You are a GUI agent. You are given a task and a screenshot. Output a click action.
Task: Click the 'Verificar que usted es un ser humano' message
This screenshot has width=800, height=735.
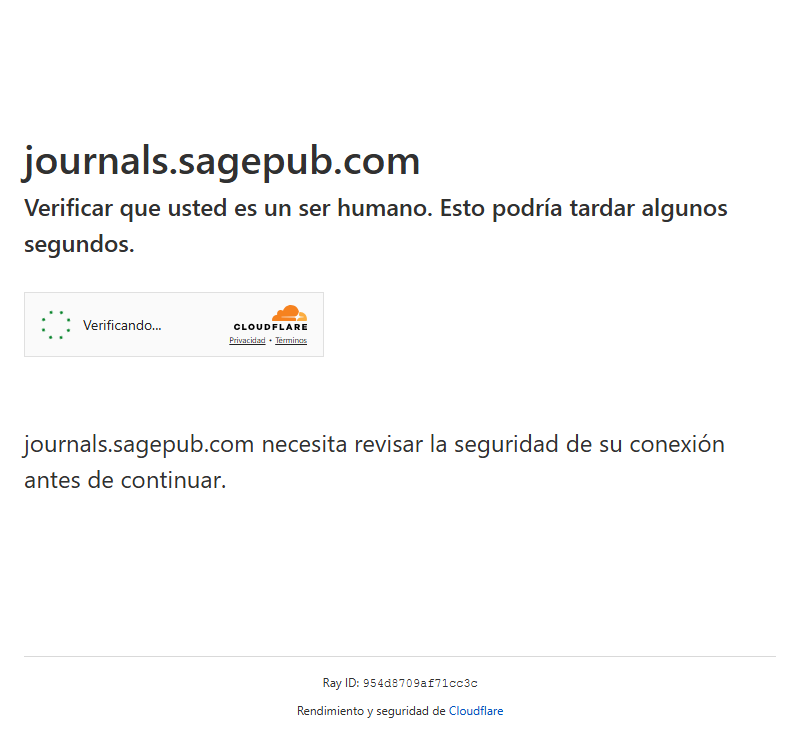pos(376,226)
